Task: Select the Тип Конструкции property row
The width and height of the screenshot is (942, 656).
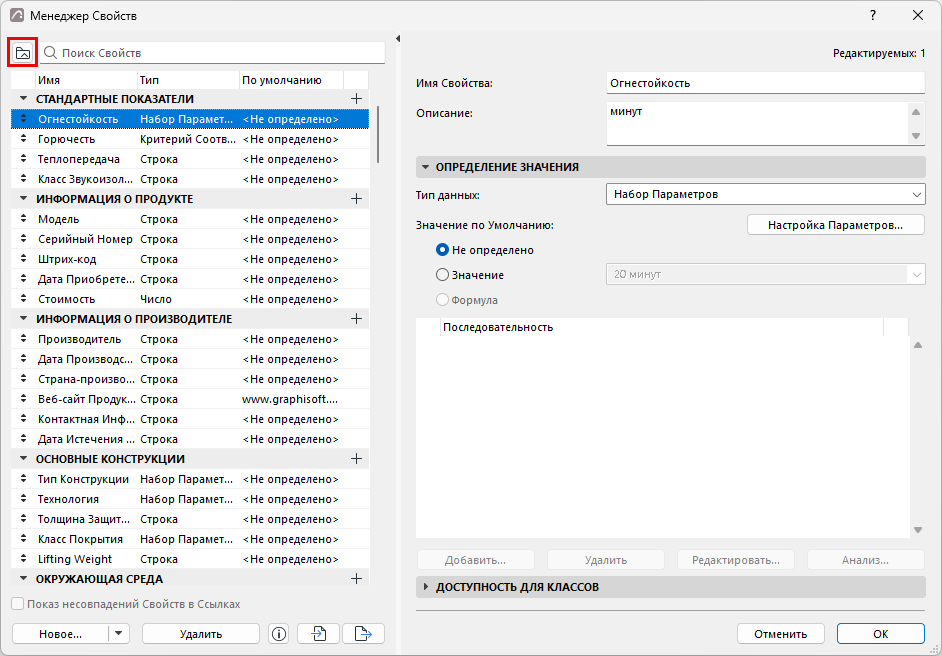Action: tap(190, 479)
